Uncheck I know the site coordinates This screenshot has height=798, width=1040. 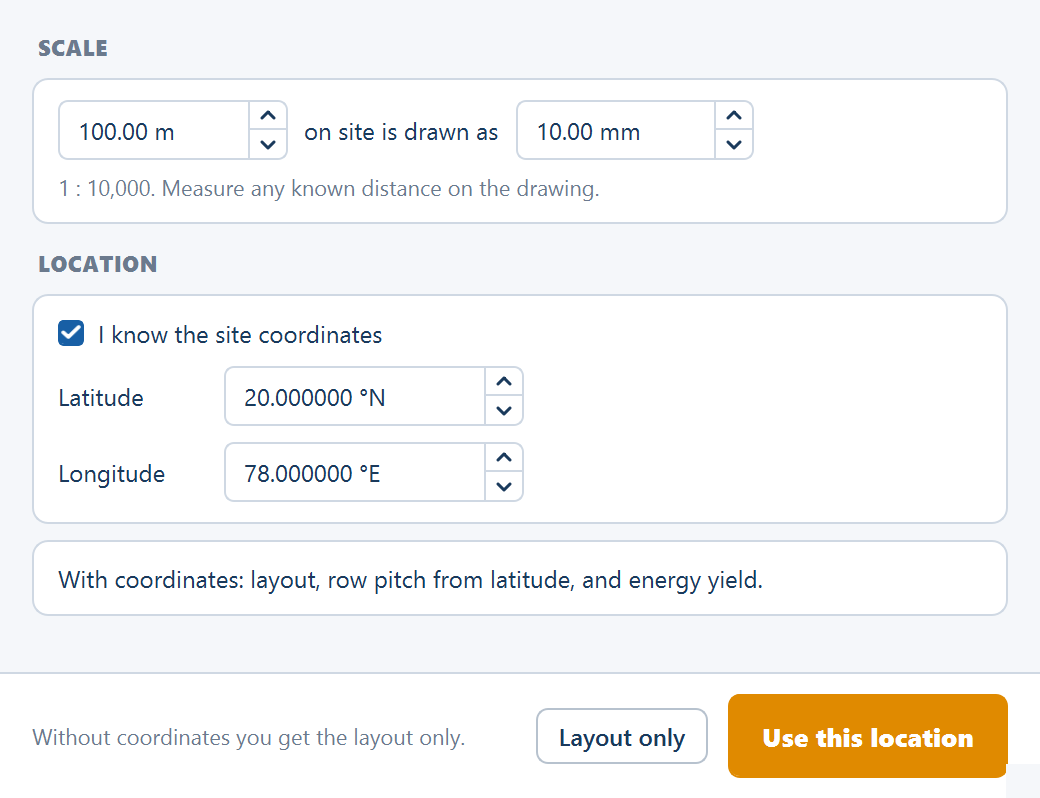pos(71,333)
